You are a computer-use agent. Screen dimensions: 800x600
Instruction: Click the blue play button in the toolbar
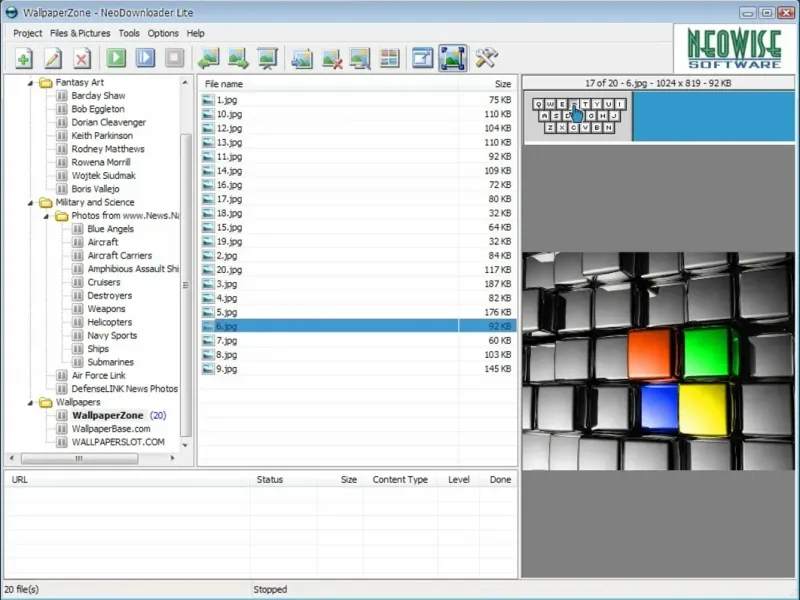tap(145, 57)
